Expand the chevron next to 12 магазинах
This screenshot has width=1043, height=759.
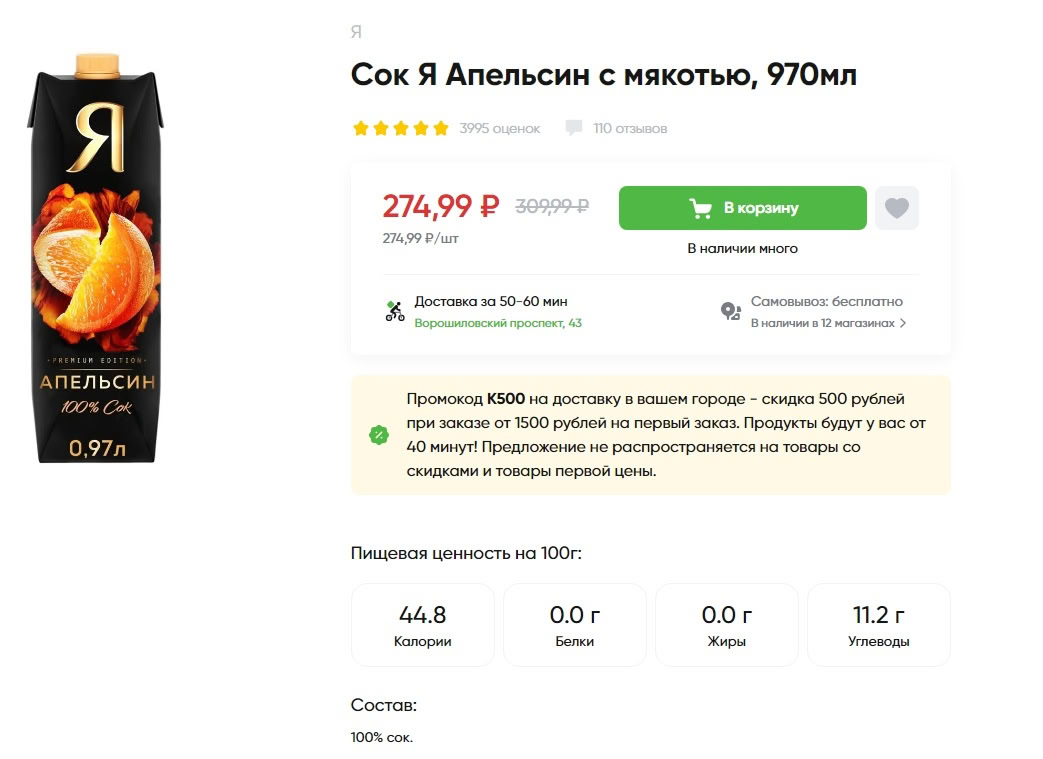[903, 324]
